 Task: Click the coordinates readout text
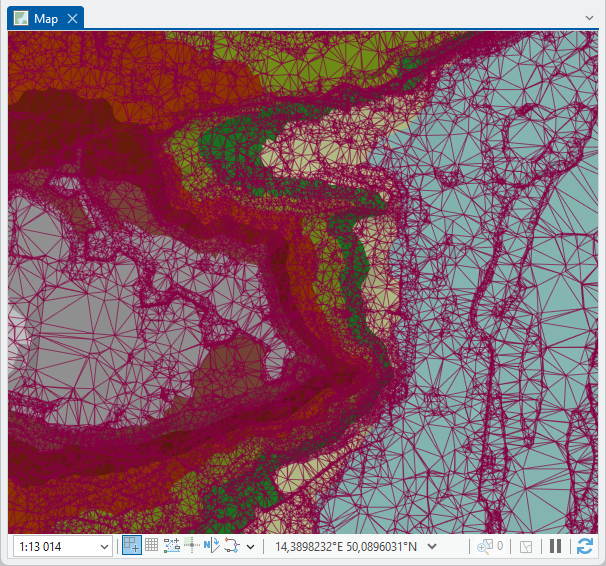[347, 546]
